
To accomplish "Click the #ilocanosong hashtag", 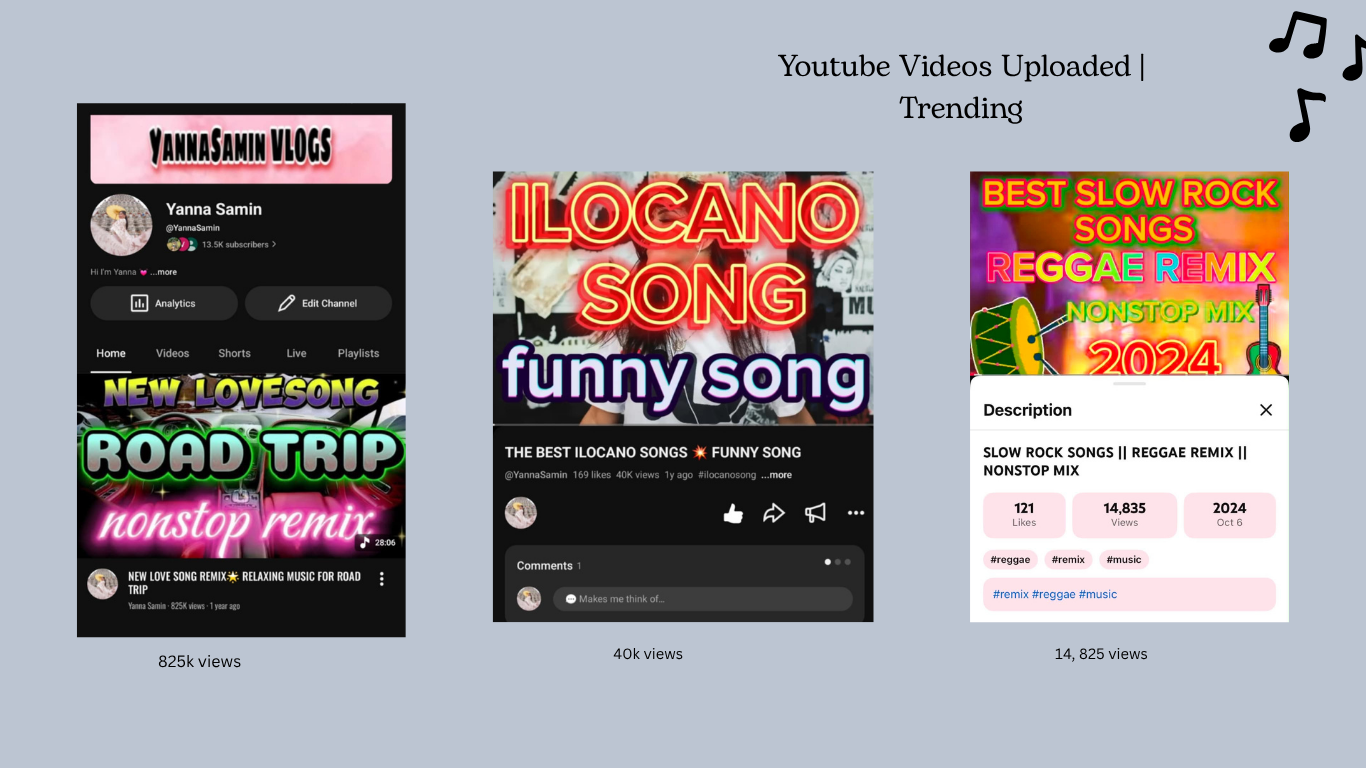I will pos(727,475).
